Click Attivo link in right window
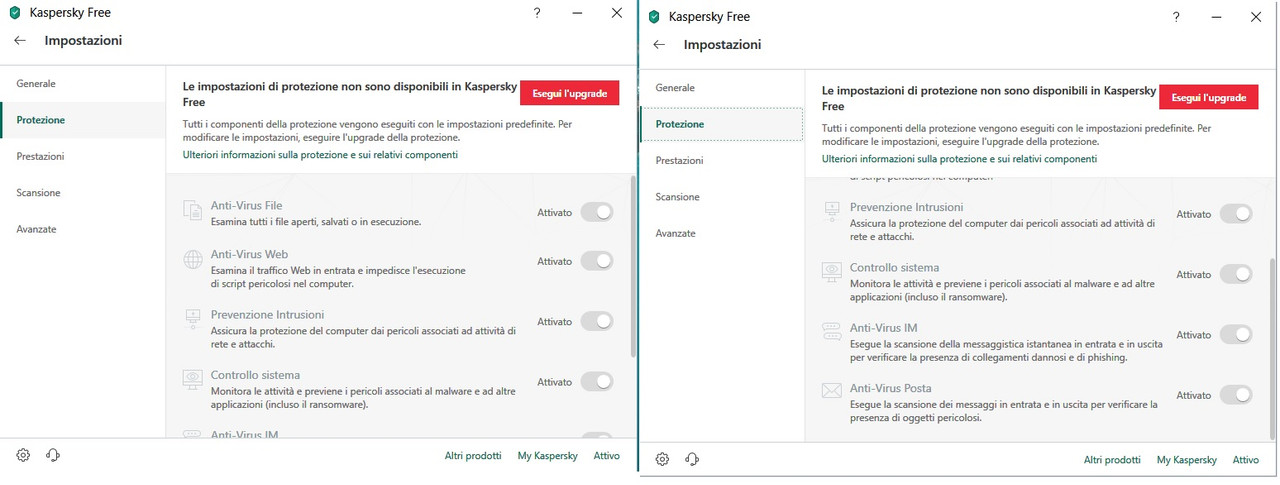The width and height of the screenshot is (1280, 485). (x=1245, y=459)
